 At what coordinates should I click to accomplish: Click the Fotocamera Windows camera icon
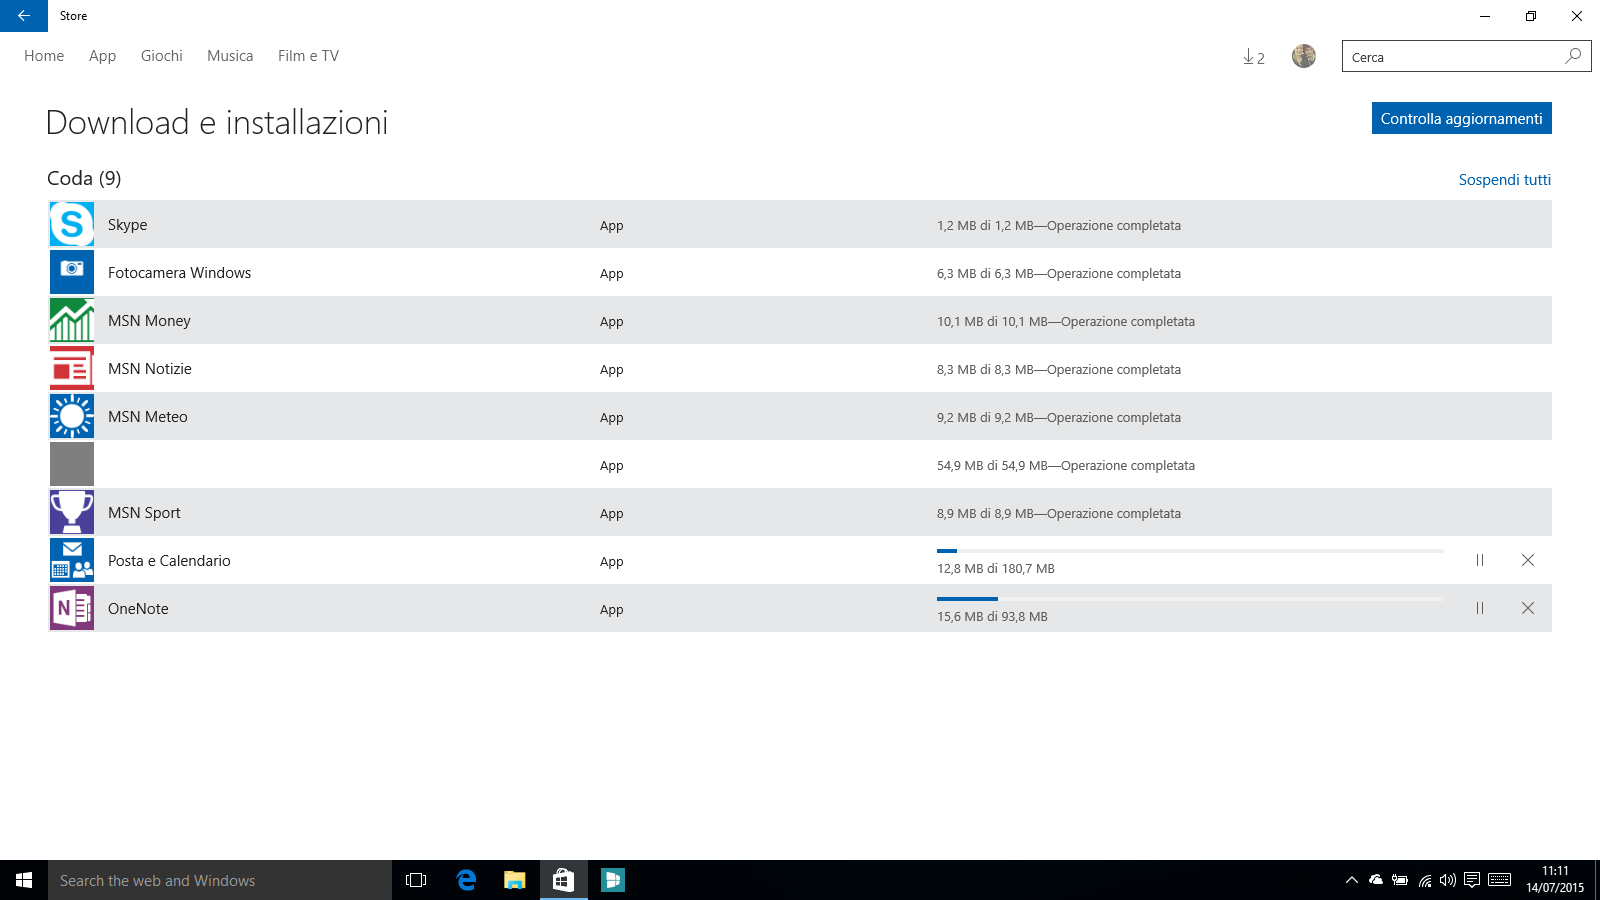coord(72,272)
